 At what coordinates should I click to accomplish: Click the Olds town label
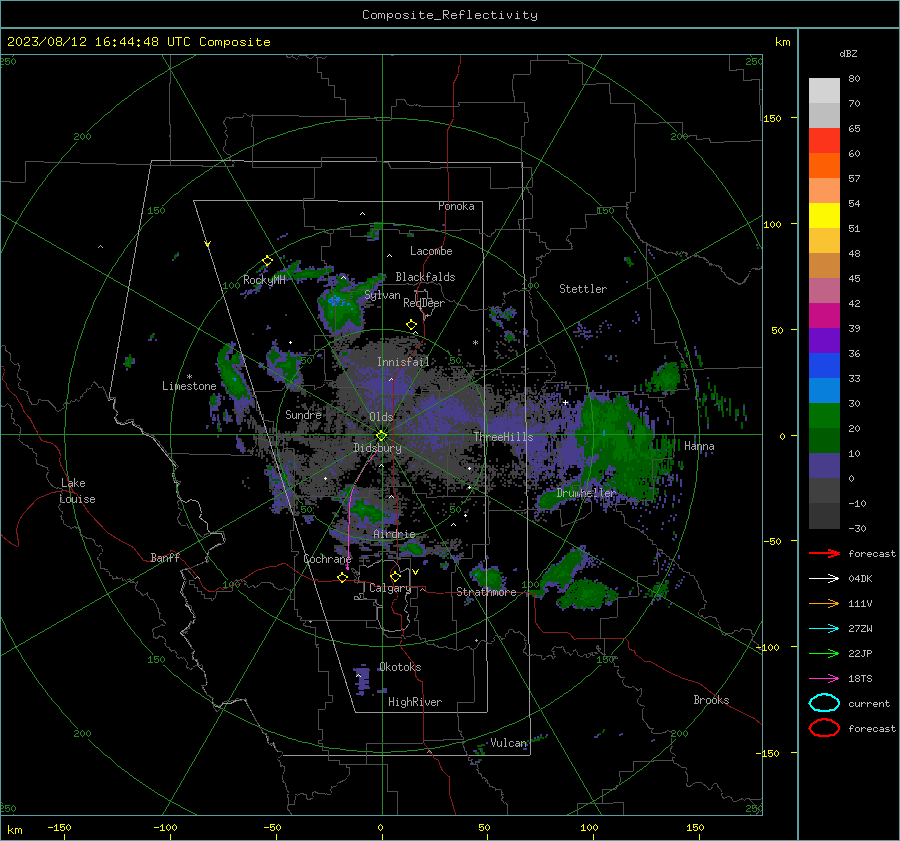pos(381,417)
